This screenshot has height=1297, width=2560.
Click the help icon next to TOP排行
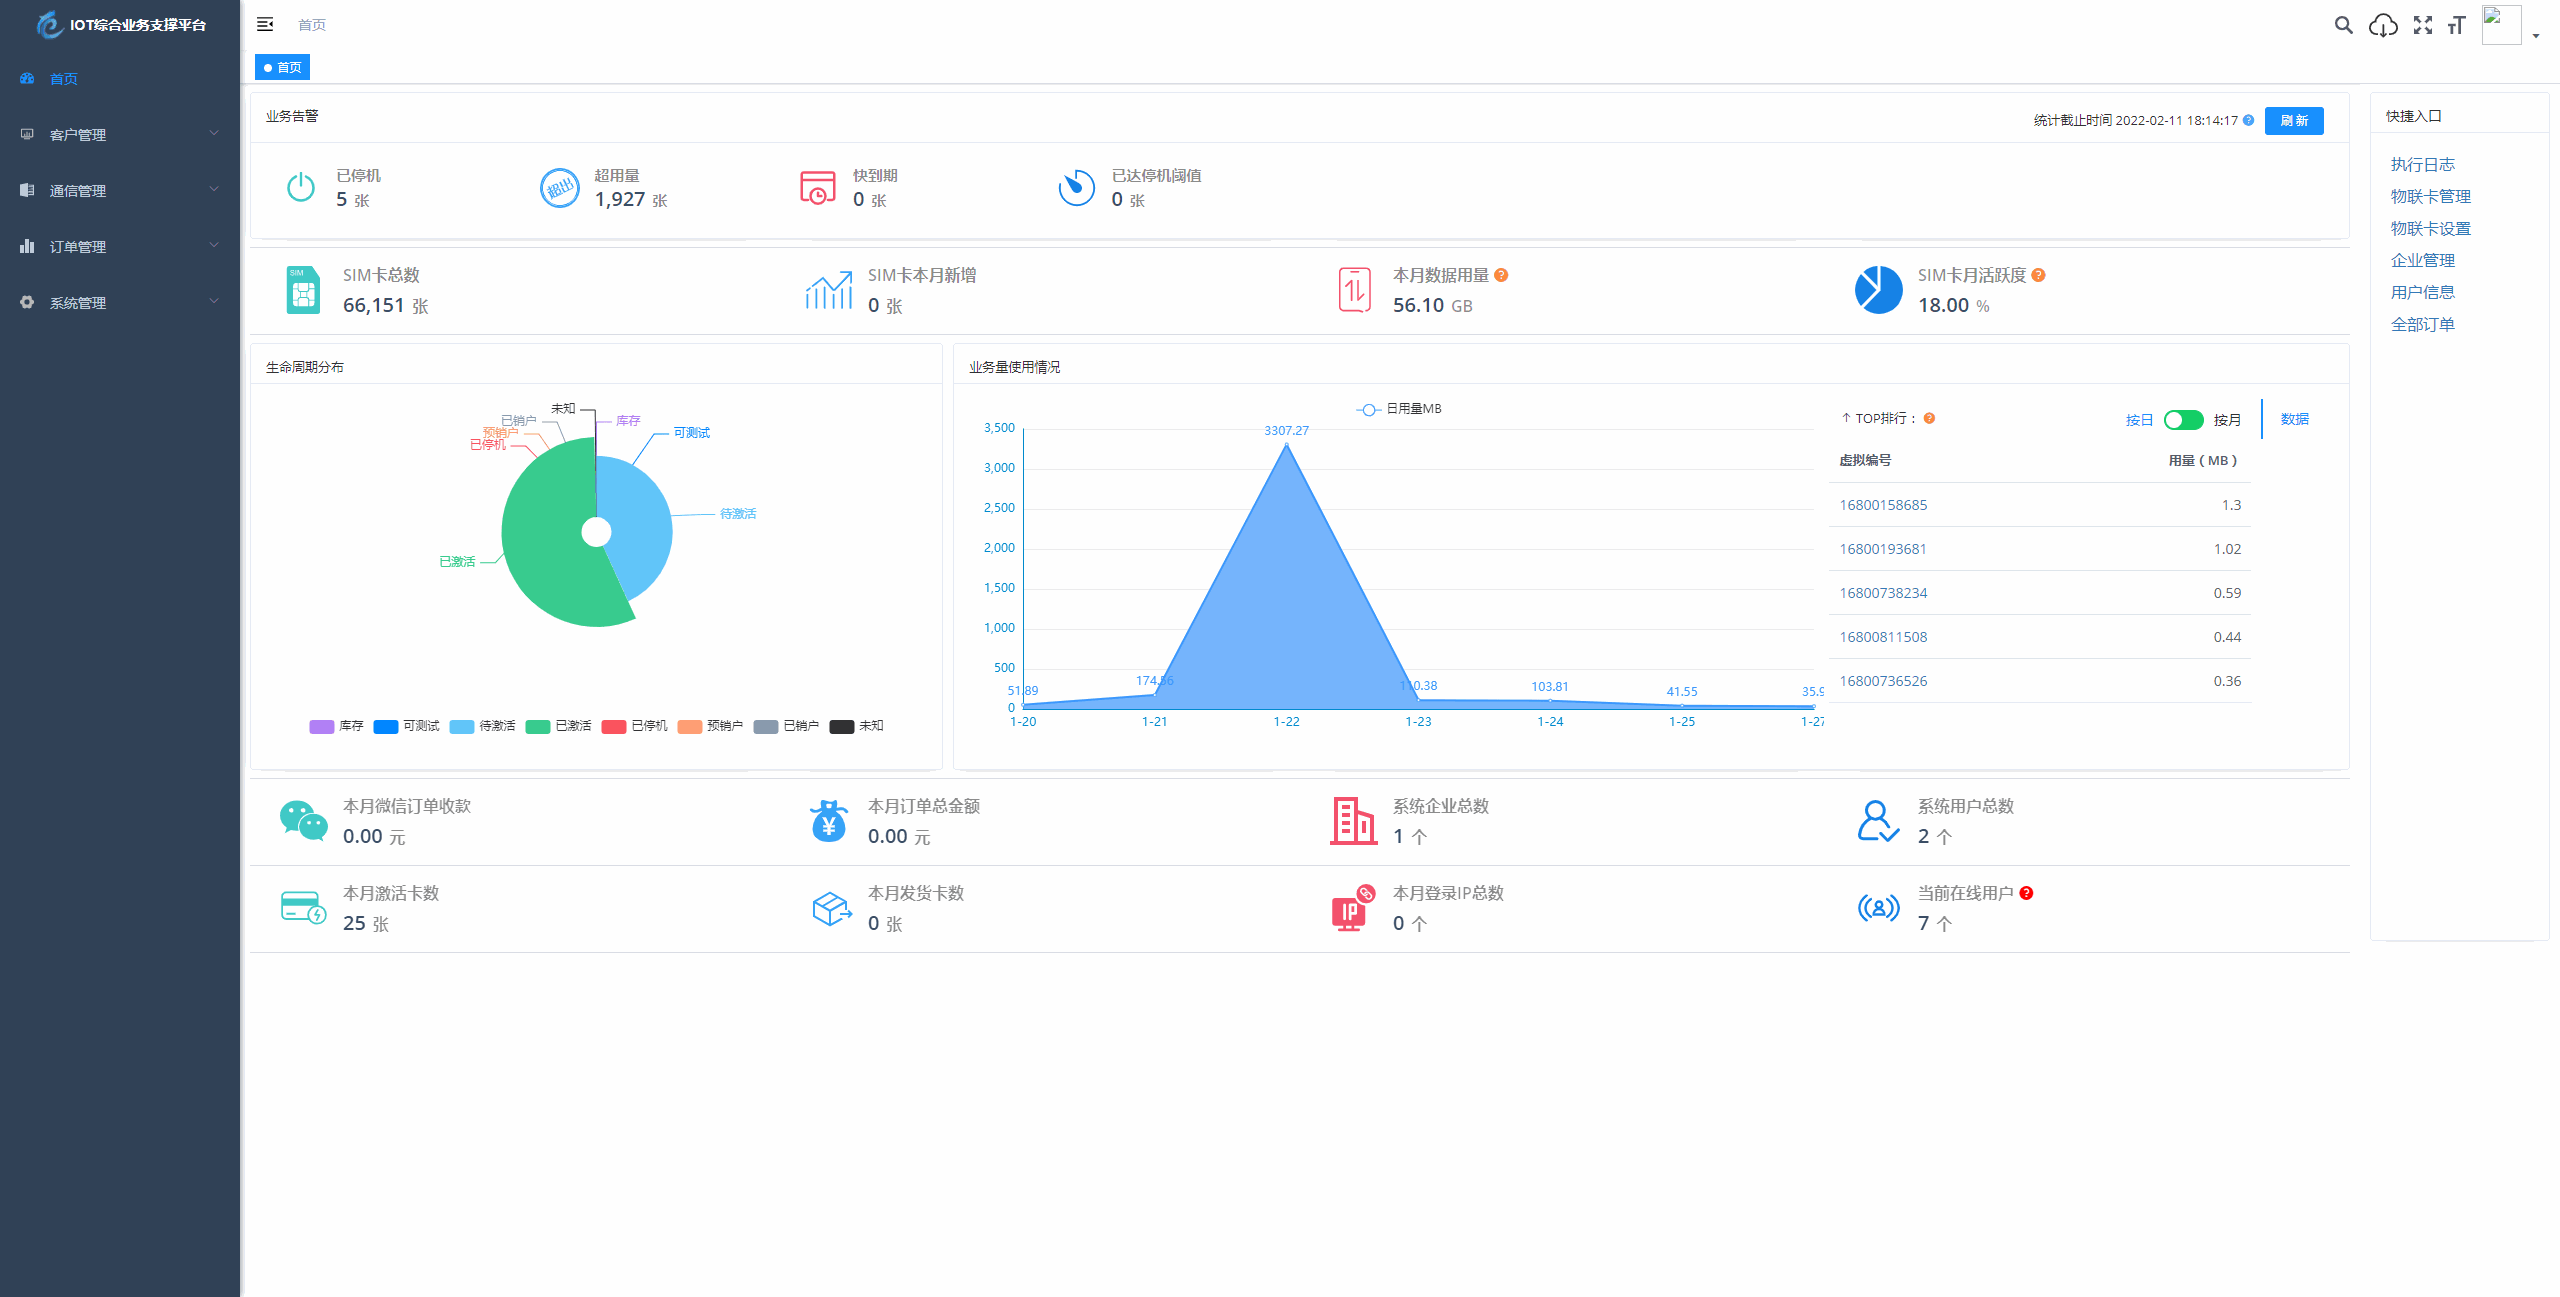1929,418
